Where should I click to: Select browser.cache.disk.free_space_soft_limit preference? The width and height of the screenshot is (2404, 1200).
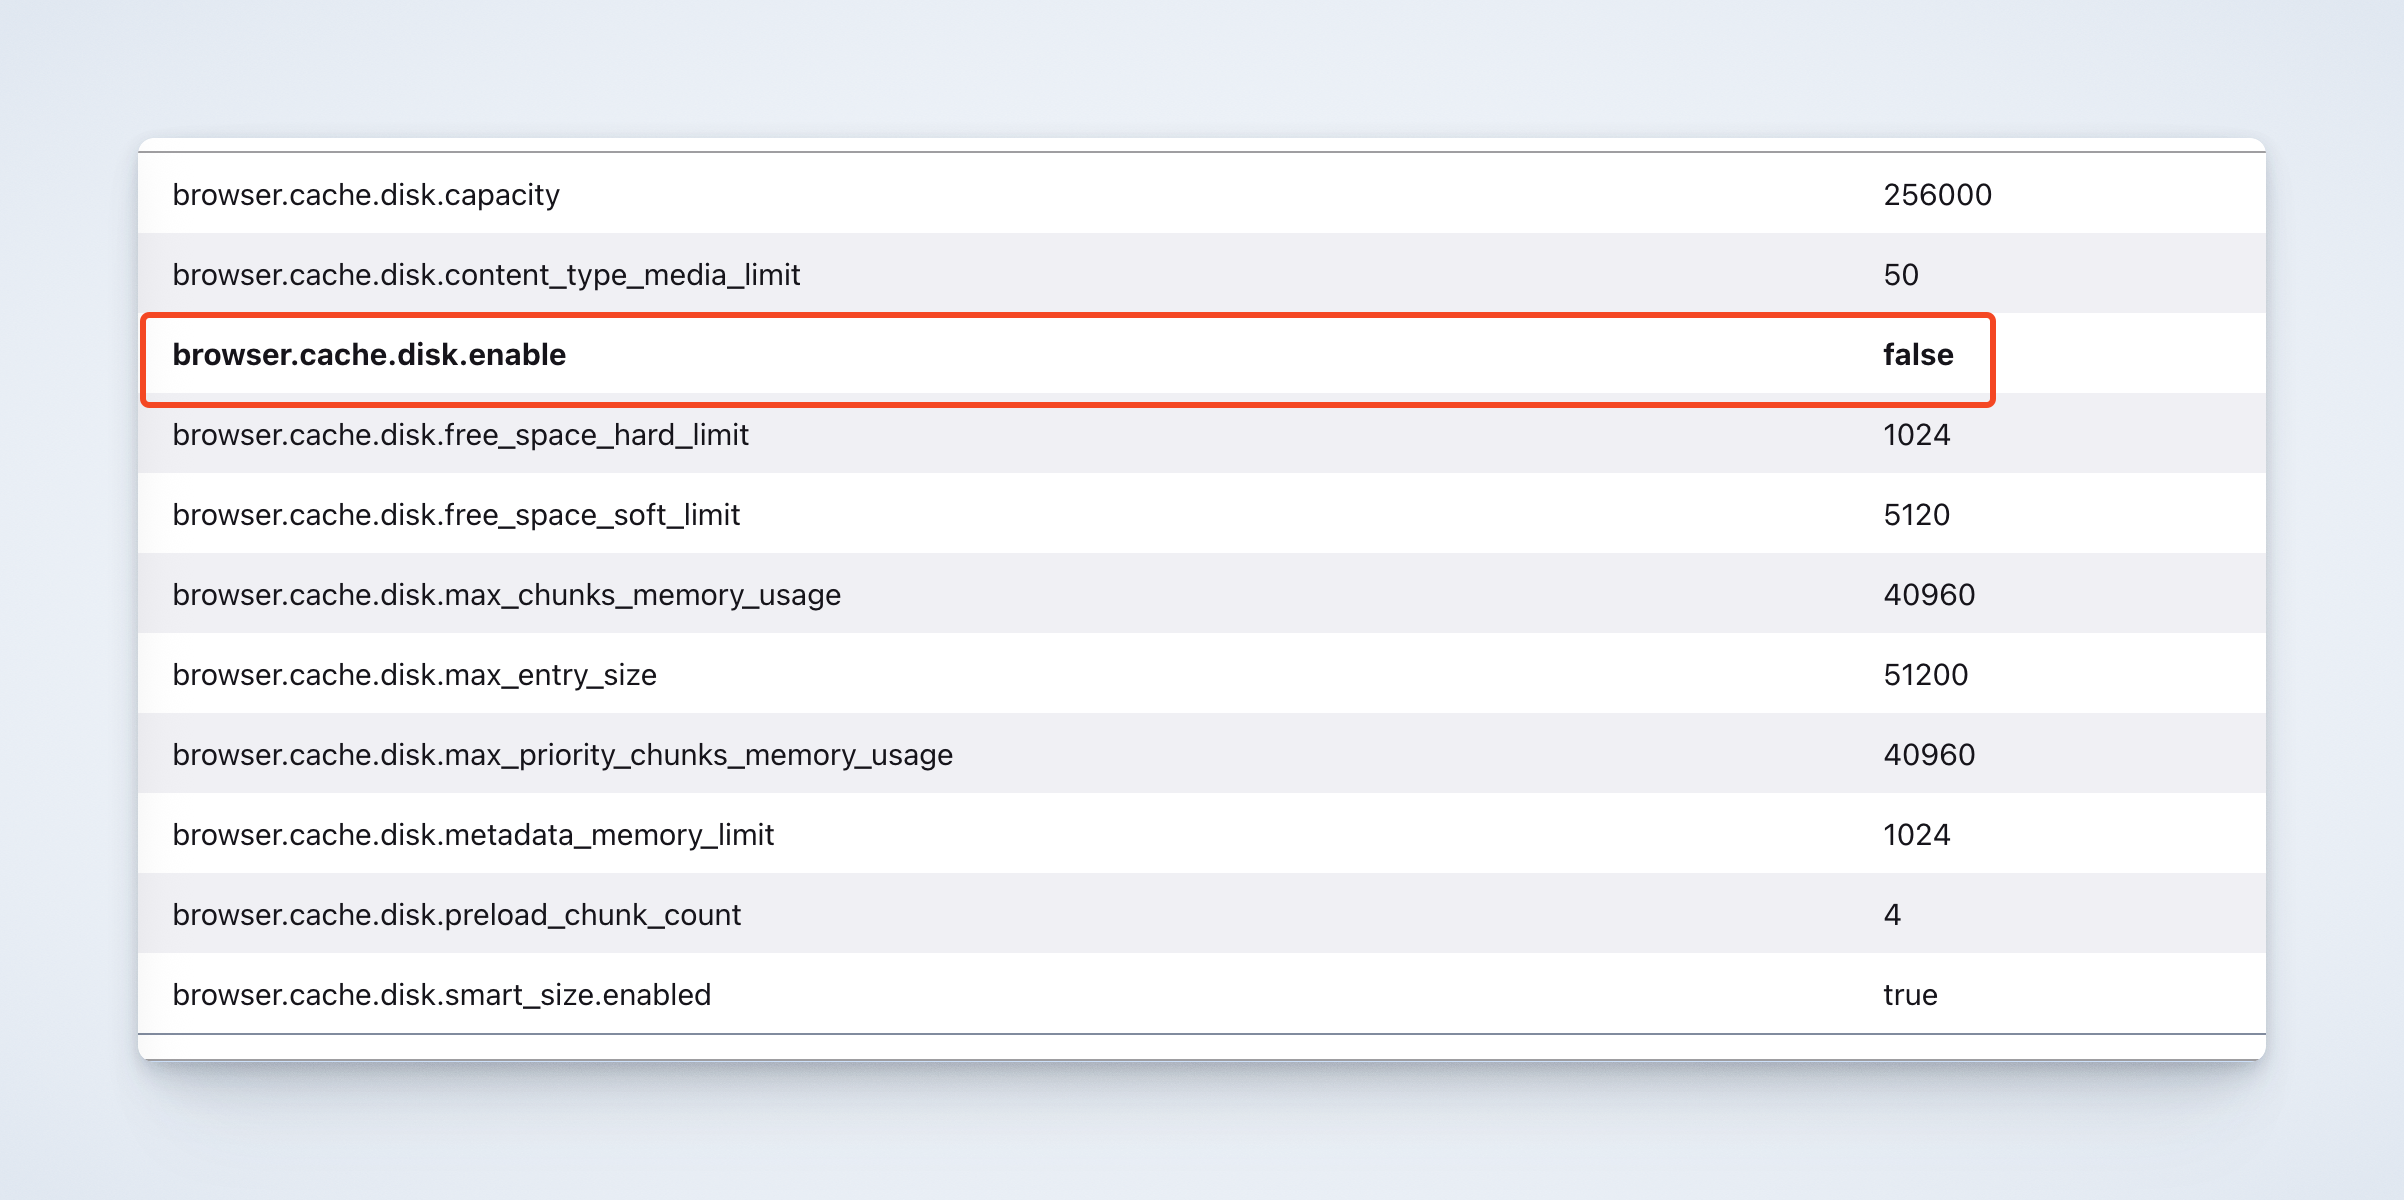tap(456, 515)
